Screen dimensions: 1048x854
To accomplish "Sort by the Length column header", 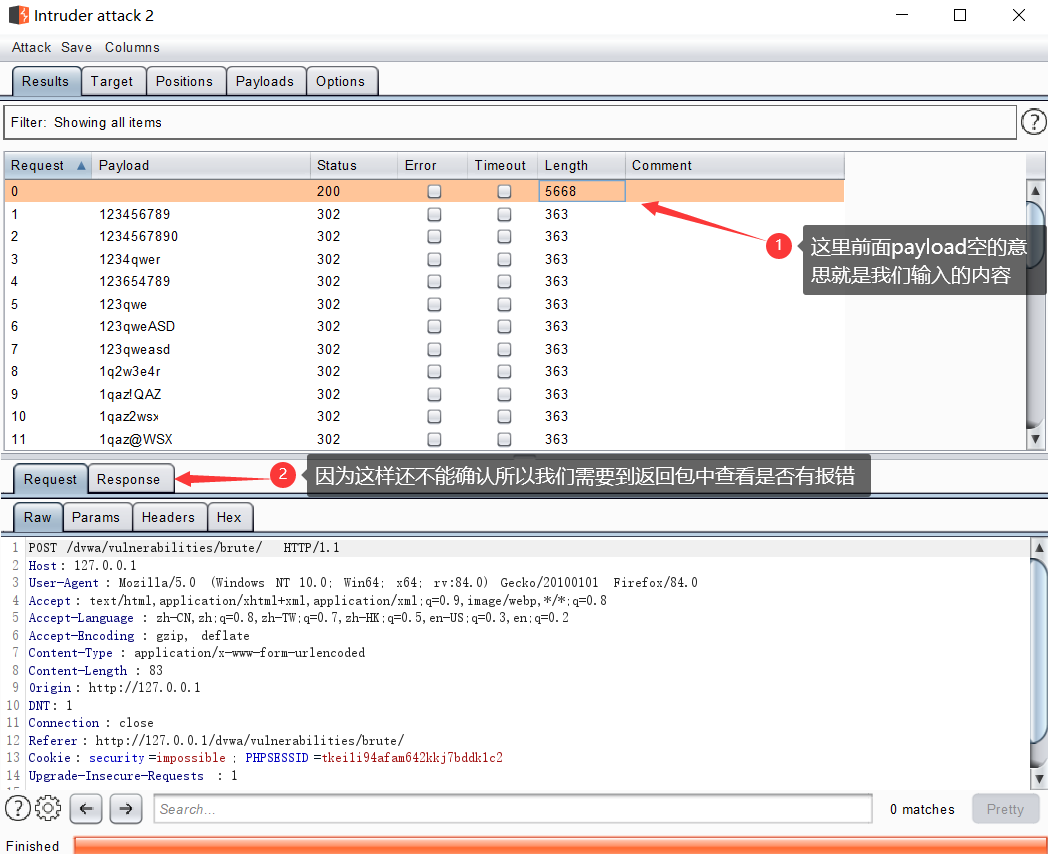I will [x=581, y=165].
